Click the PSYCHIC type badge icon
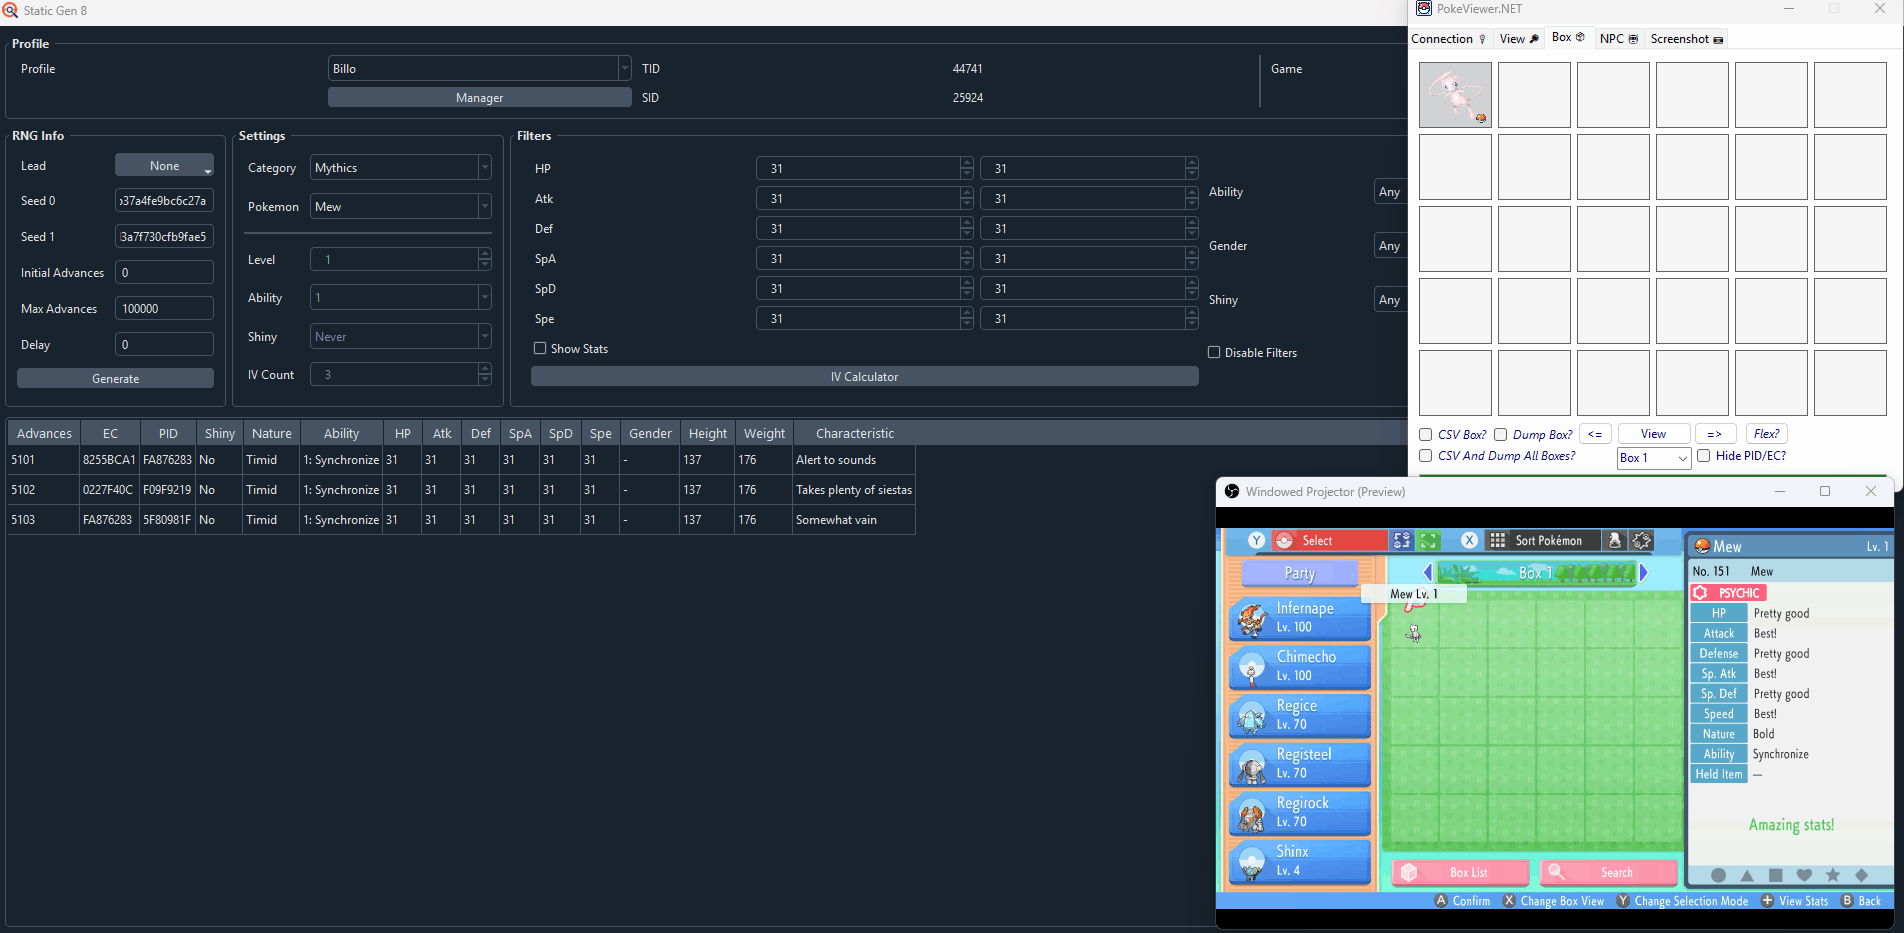 pos(1700,593)
